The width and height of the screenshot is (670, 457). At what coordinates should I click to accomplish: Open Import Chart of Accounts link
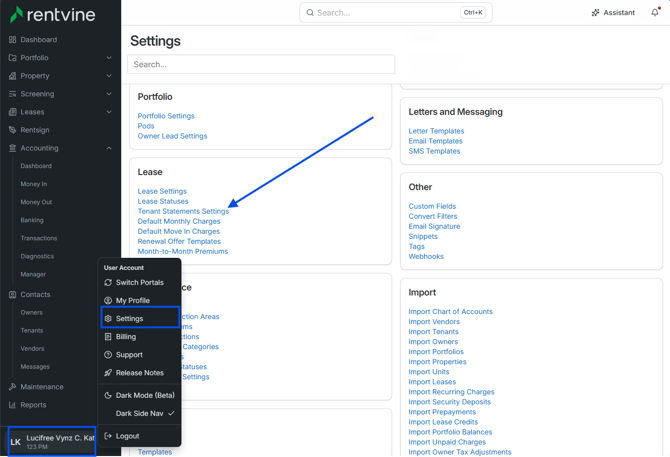(450, 311)
